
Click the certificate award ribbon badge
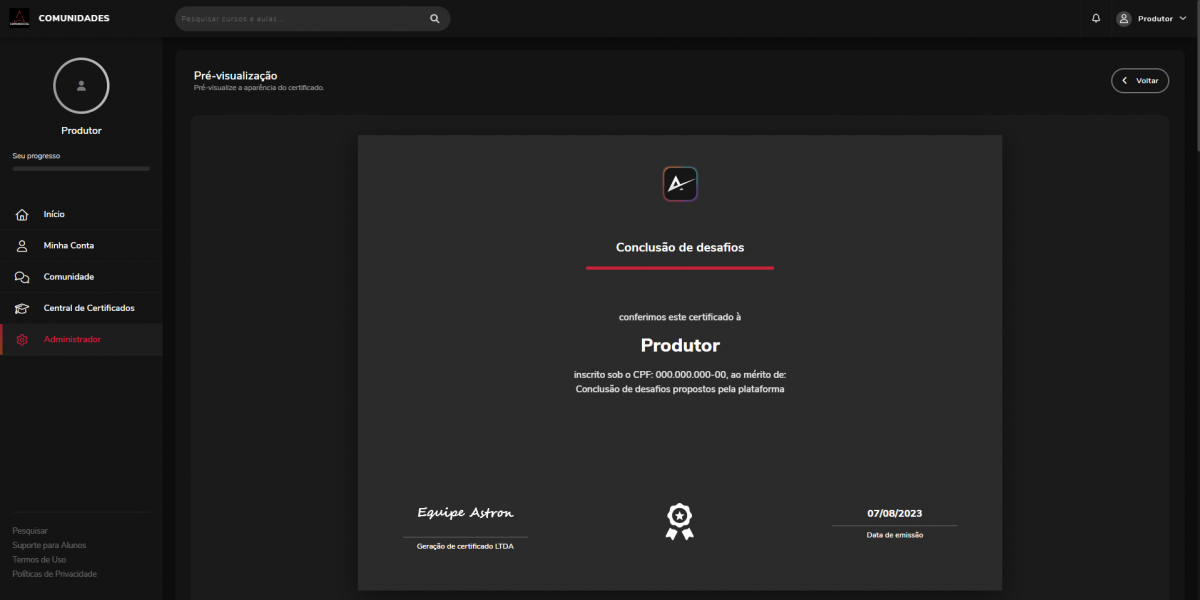tap(680, 521)
